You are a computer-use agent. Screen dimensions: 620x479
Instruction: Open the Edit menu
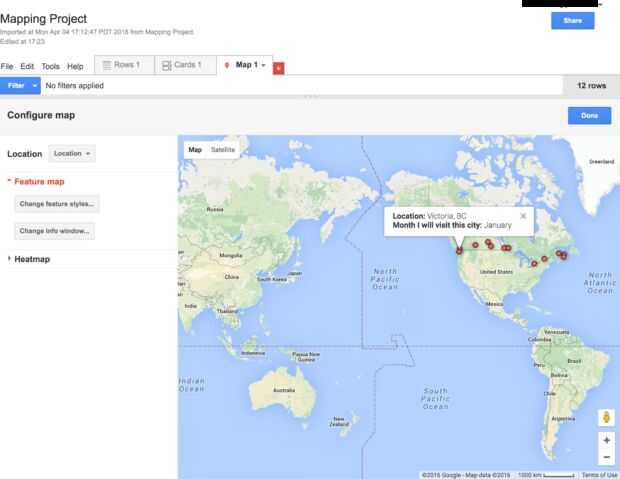[27, 66]
